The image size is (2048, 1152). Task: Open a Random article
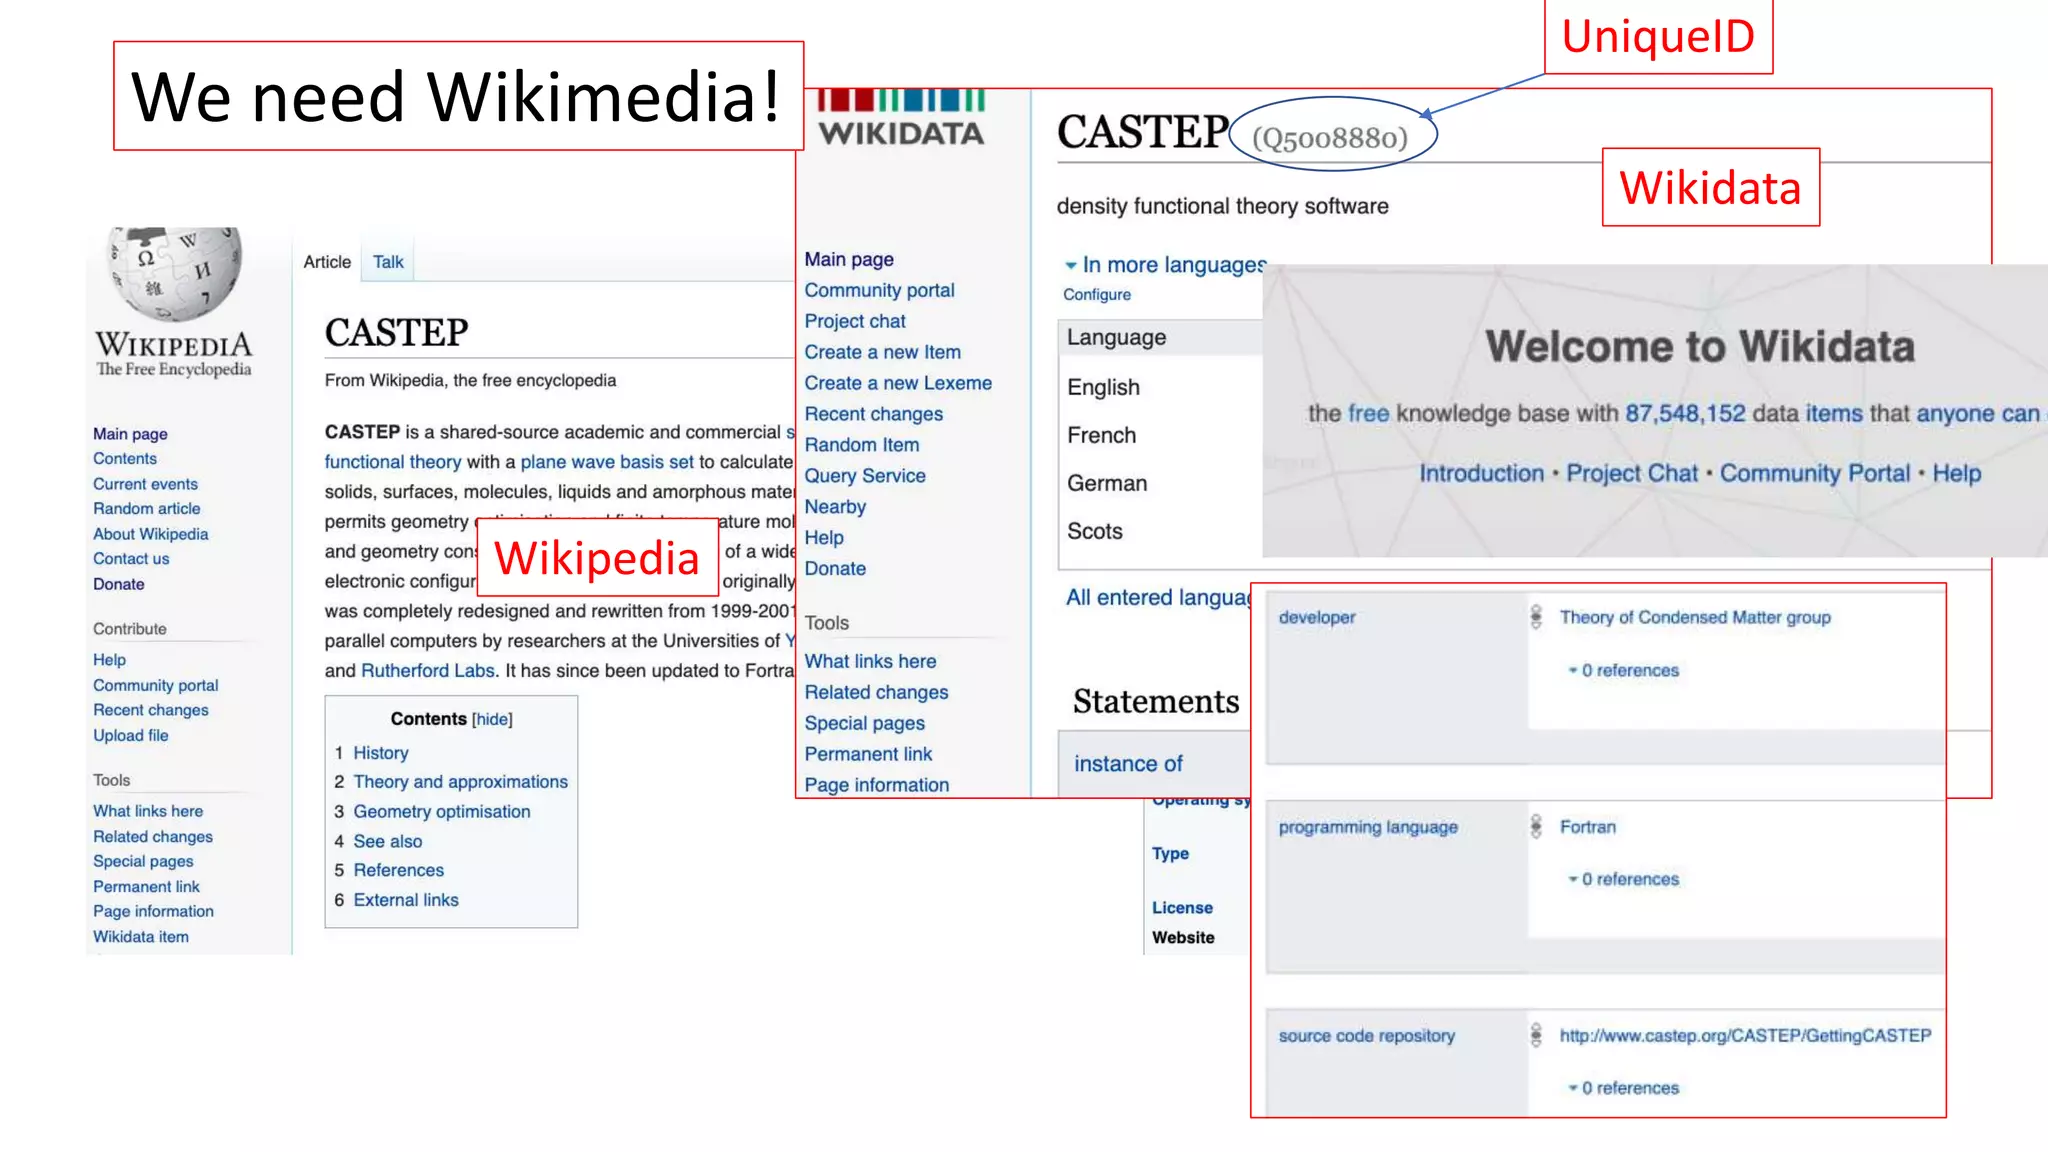click(x=146, y=509)
